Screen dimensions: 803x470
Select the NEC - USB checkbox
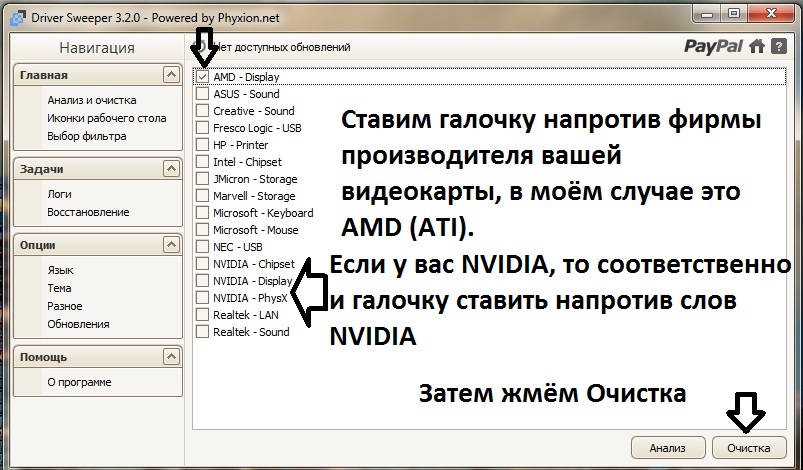[x=203, y=247]
